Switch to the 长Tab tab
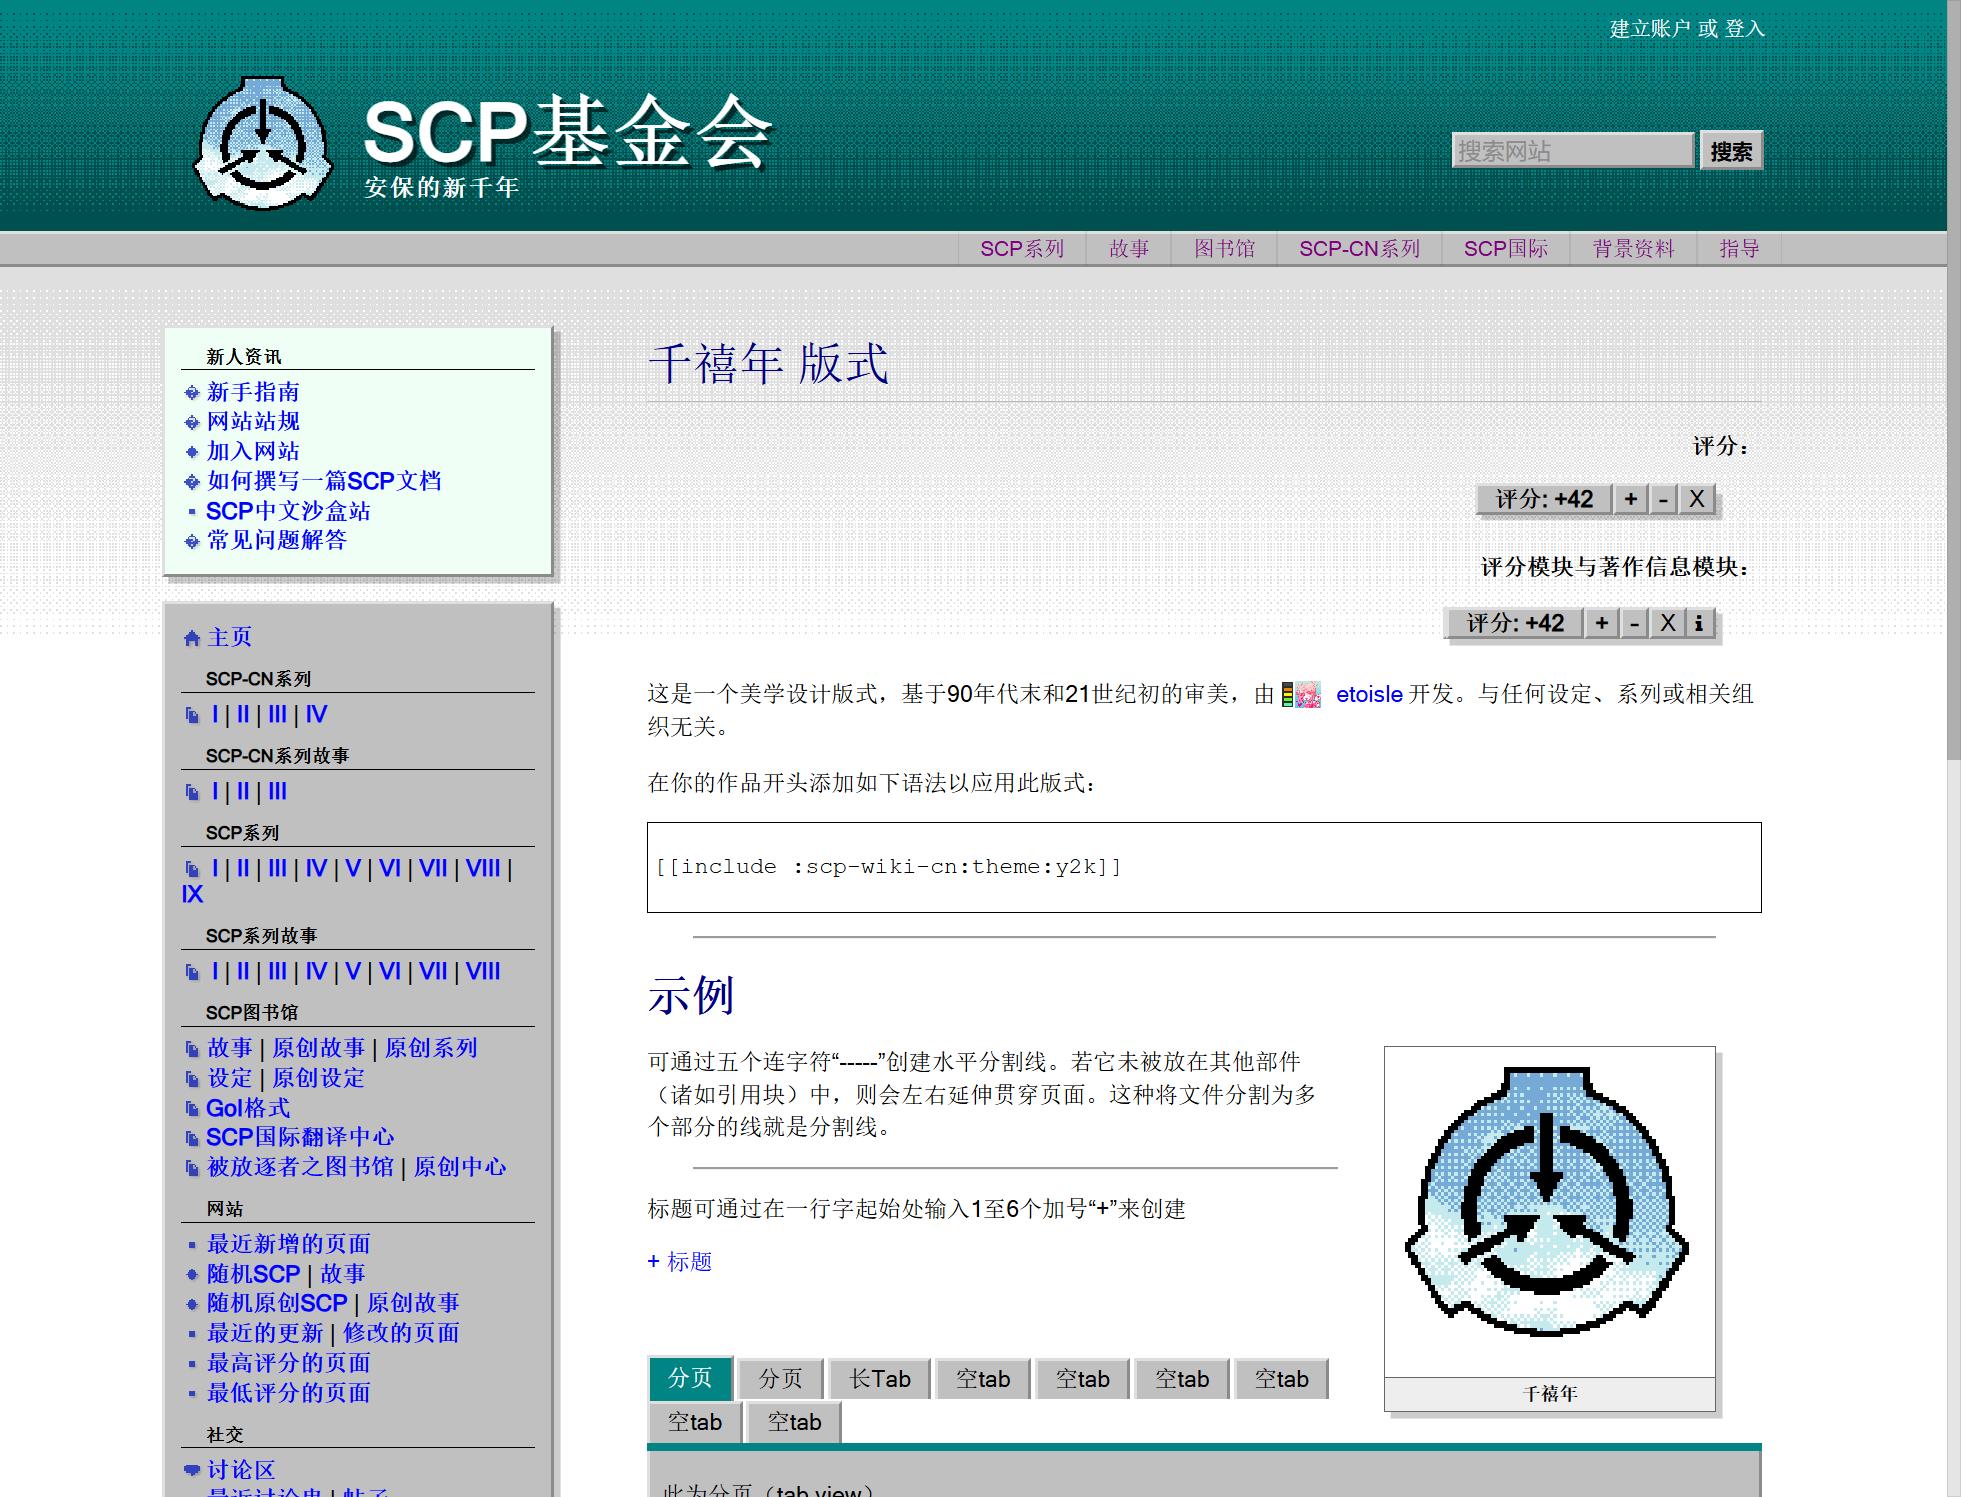The image size is (1961, 1497). click(880, 1379)
